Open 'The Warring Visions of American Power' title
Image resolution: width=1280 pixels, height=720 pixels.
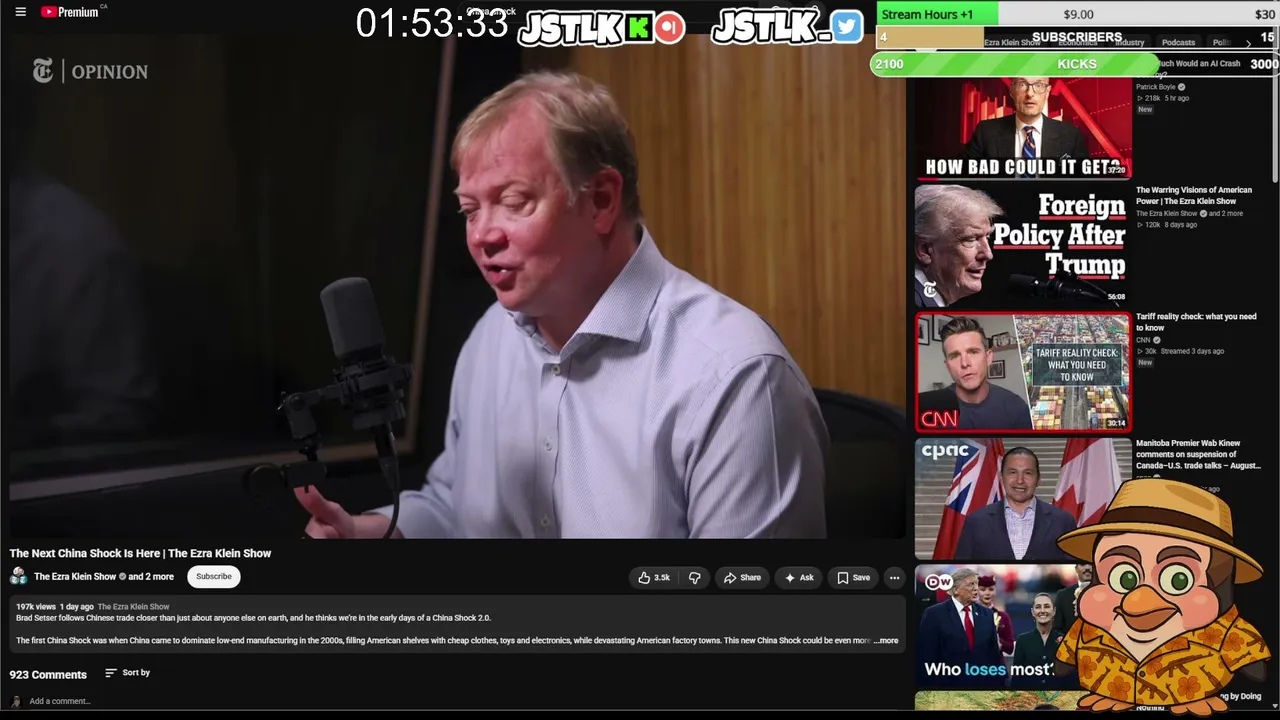(1194, 195)
